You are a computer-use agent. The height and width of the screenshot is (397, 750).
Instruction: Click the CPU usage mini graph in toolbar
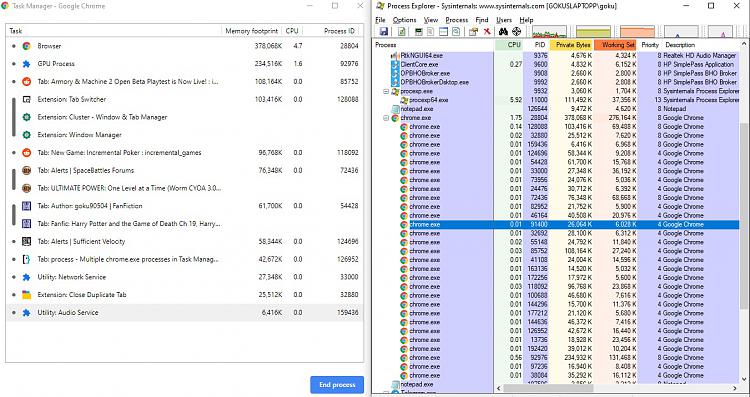coord(550,32)
